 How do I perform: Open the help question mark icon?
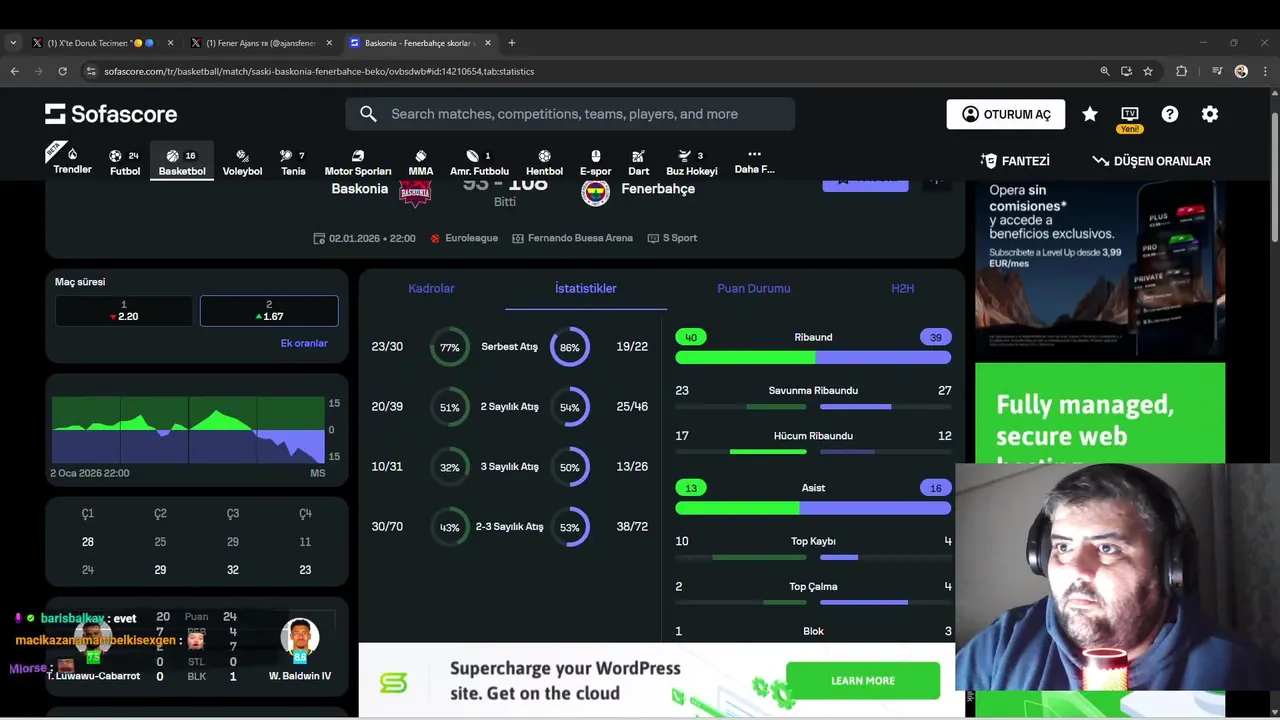[1170, 114]
